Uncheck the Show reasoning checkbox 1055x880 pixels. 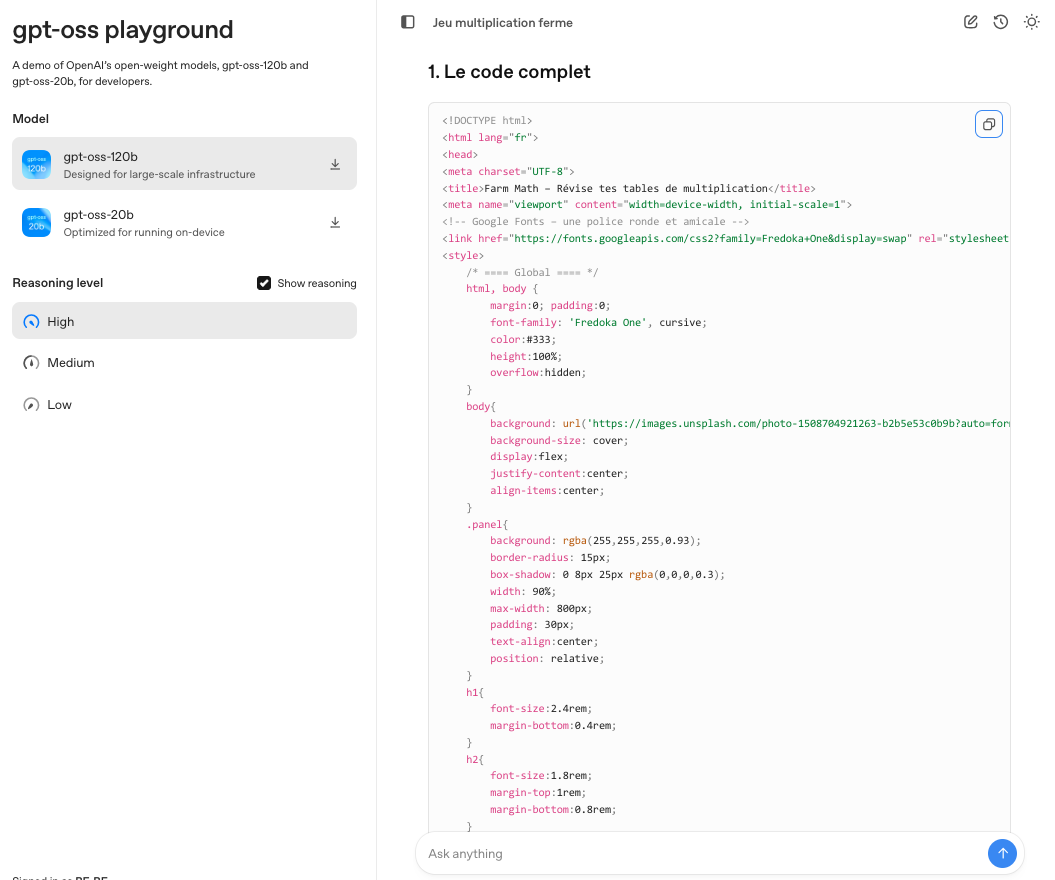[x=264, y=283]
